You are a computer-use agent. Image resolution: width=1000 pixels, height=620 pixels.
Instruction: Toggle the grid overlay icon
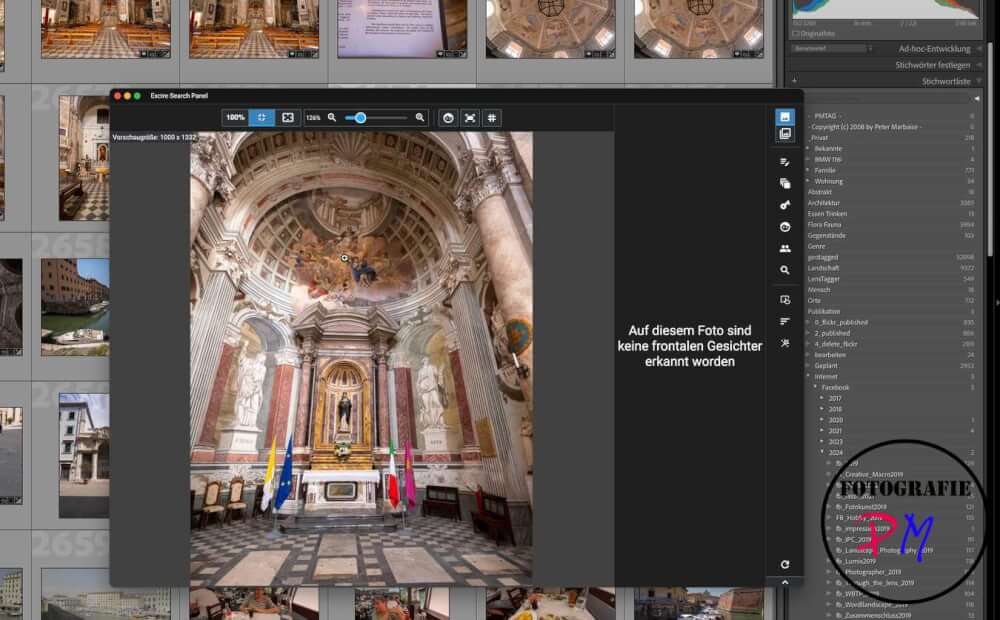click(492, 117)
